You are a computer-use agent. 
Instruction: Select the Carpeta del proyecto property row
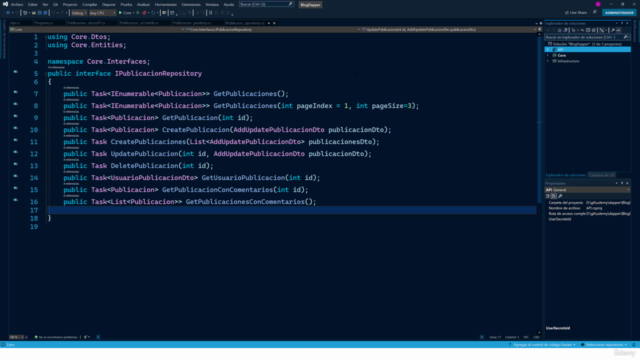coord(588,202)
